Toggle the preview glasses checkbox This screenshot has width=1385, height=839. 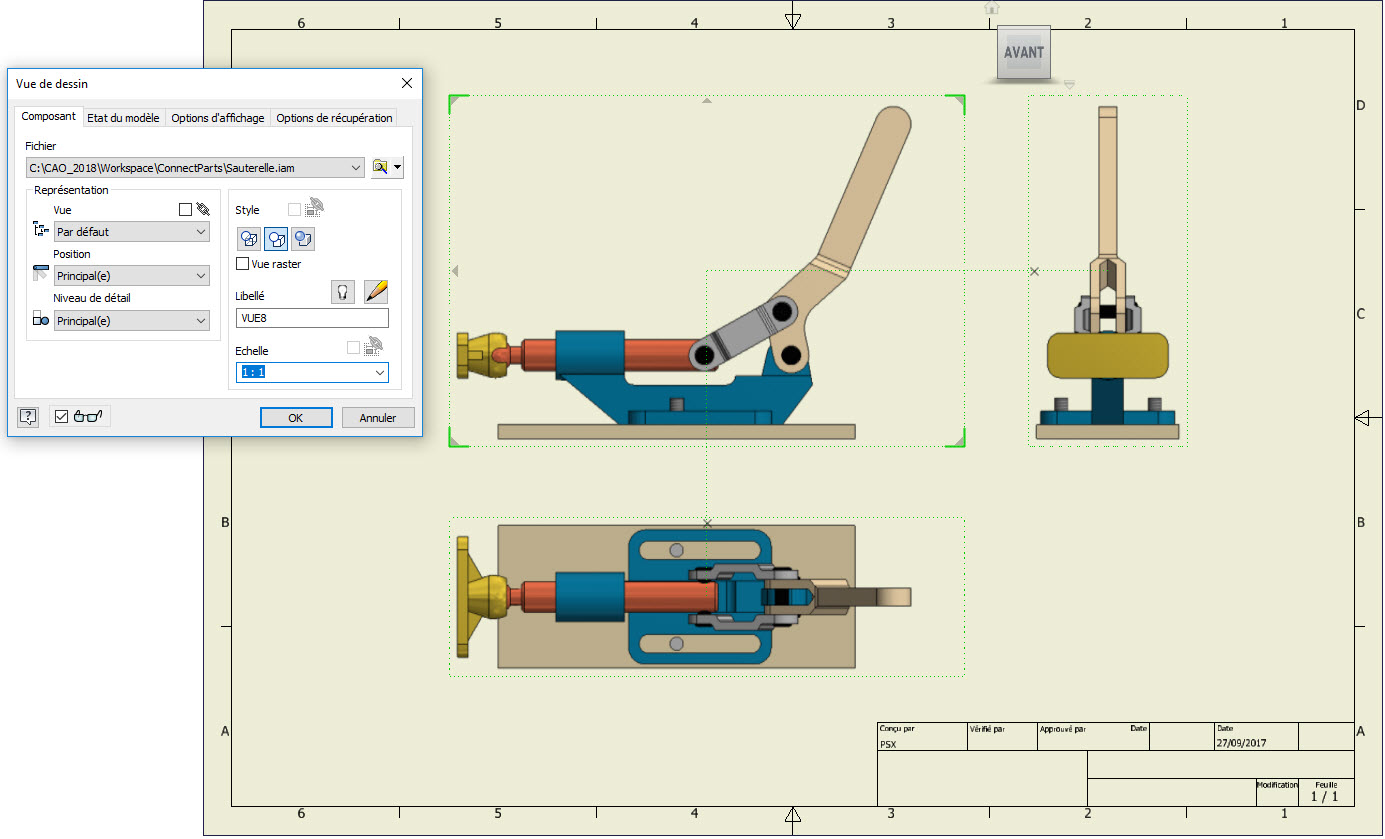(x=62, y=417)
